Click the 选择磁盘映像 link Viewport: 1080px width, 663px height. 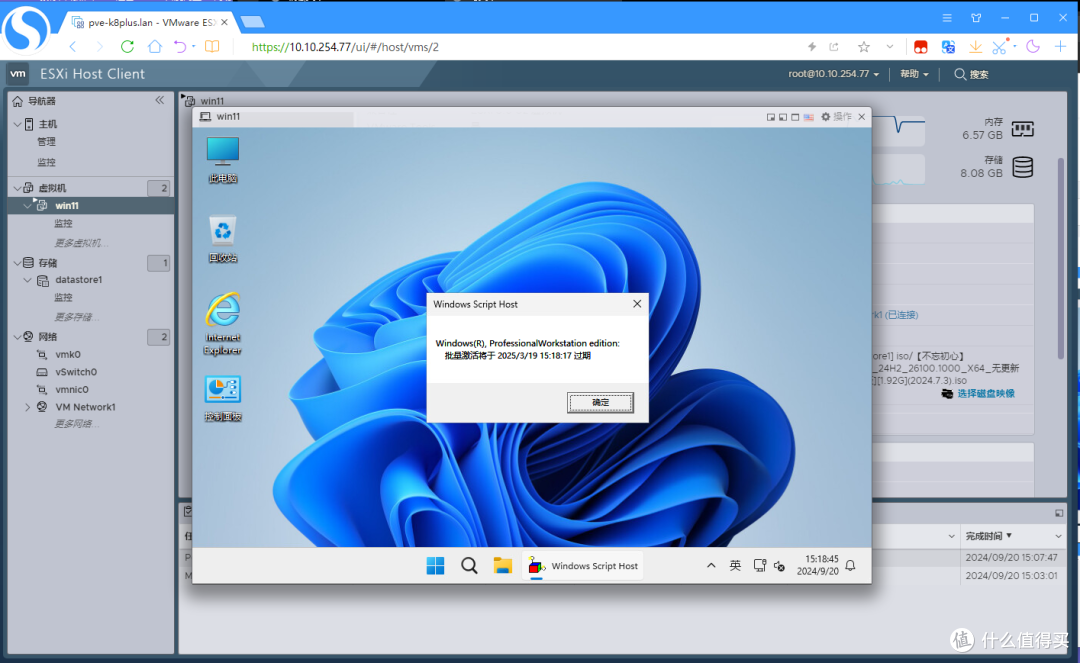click(x=986, y=393)
